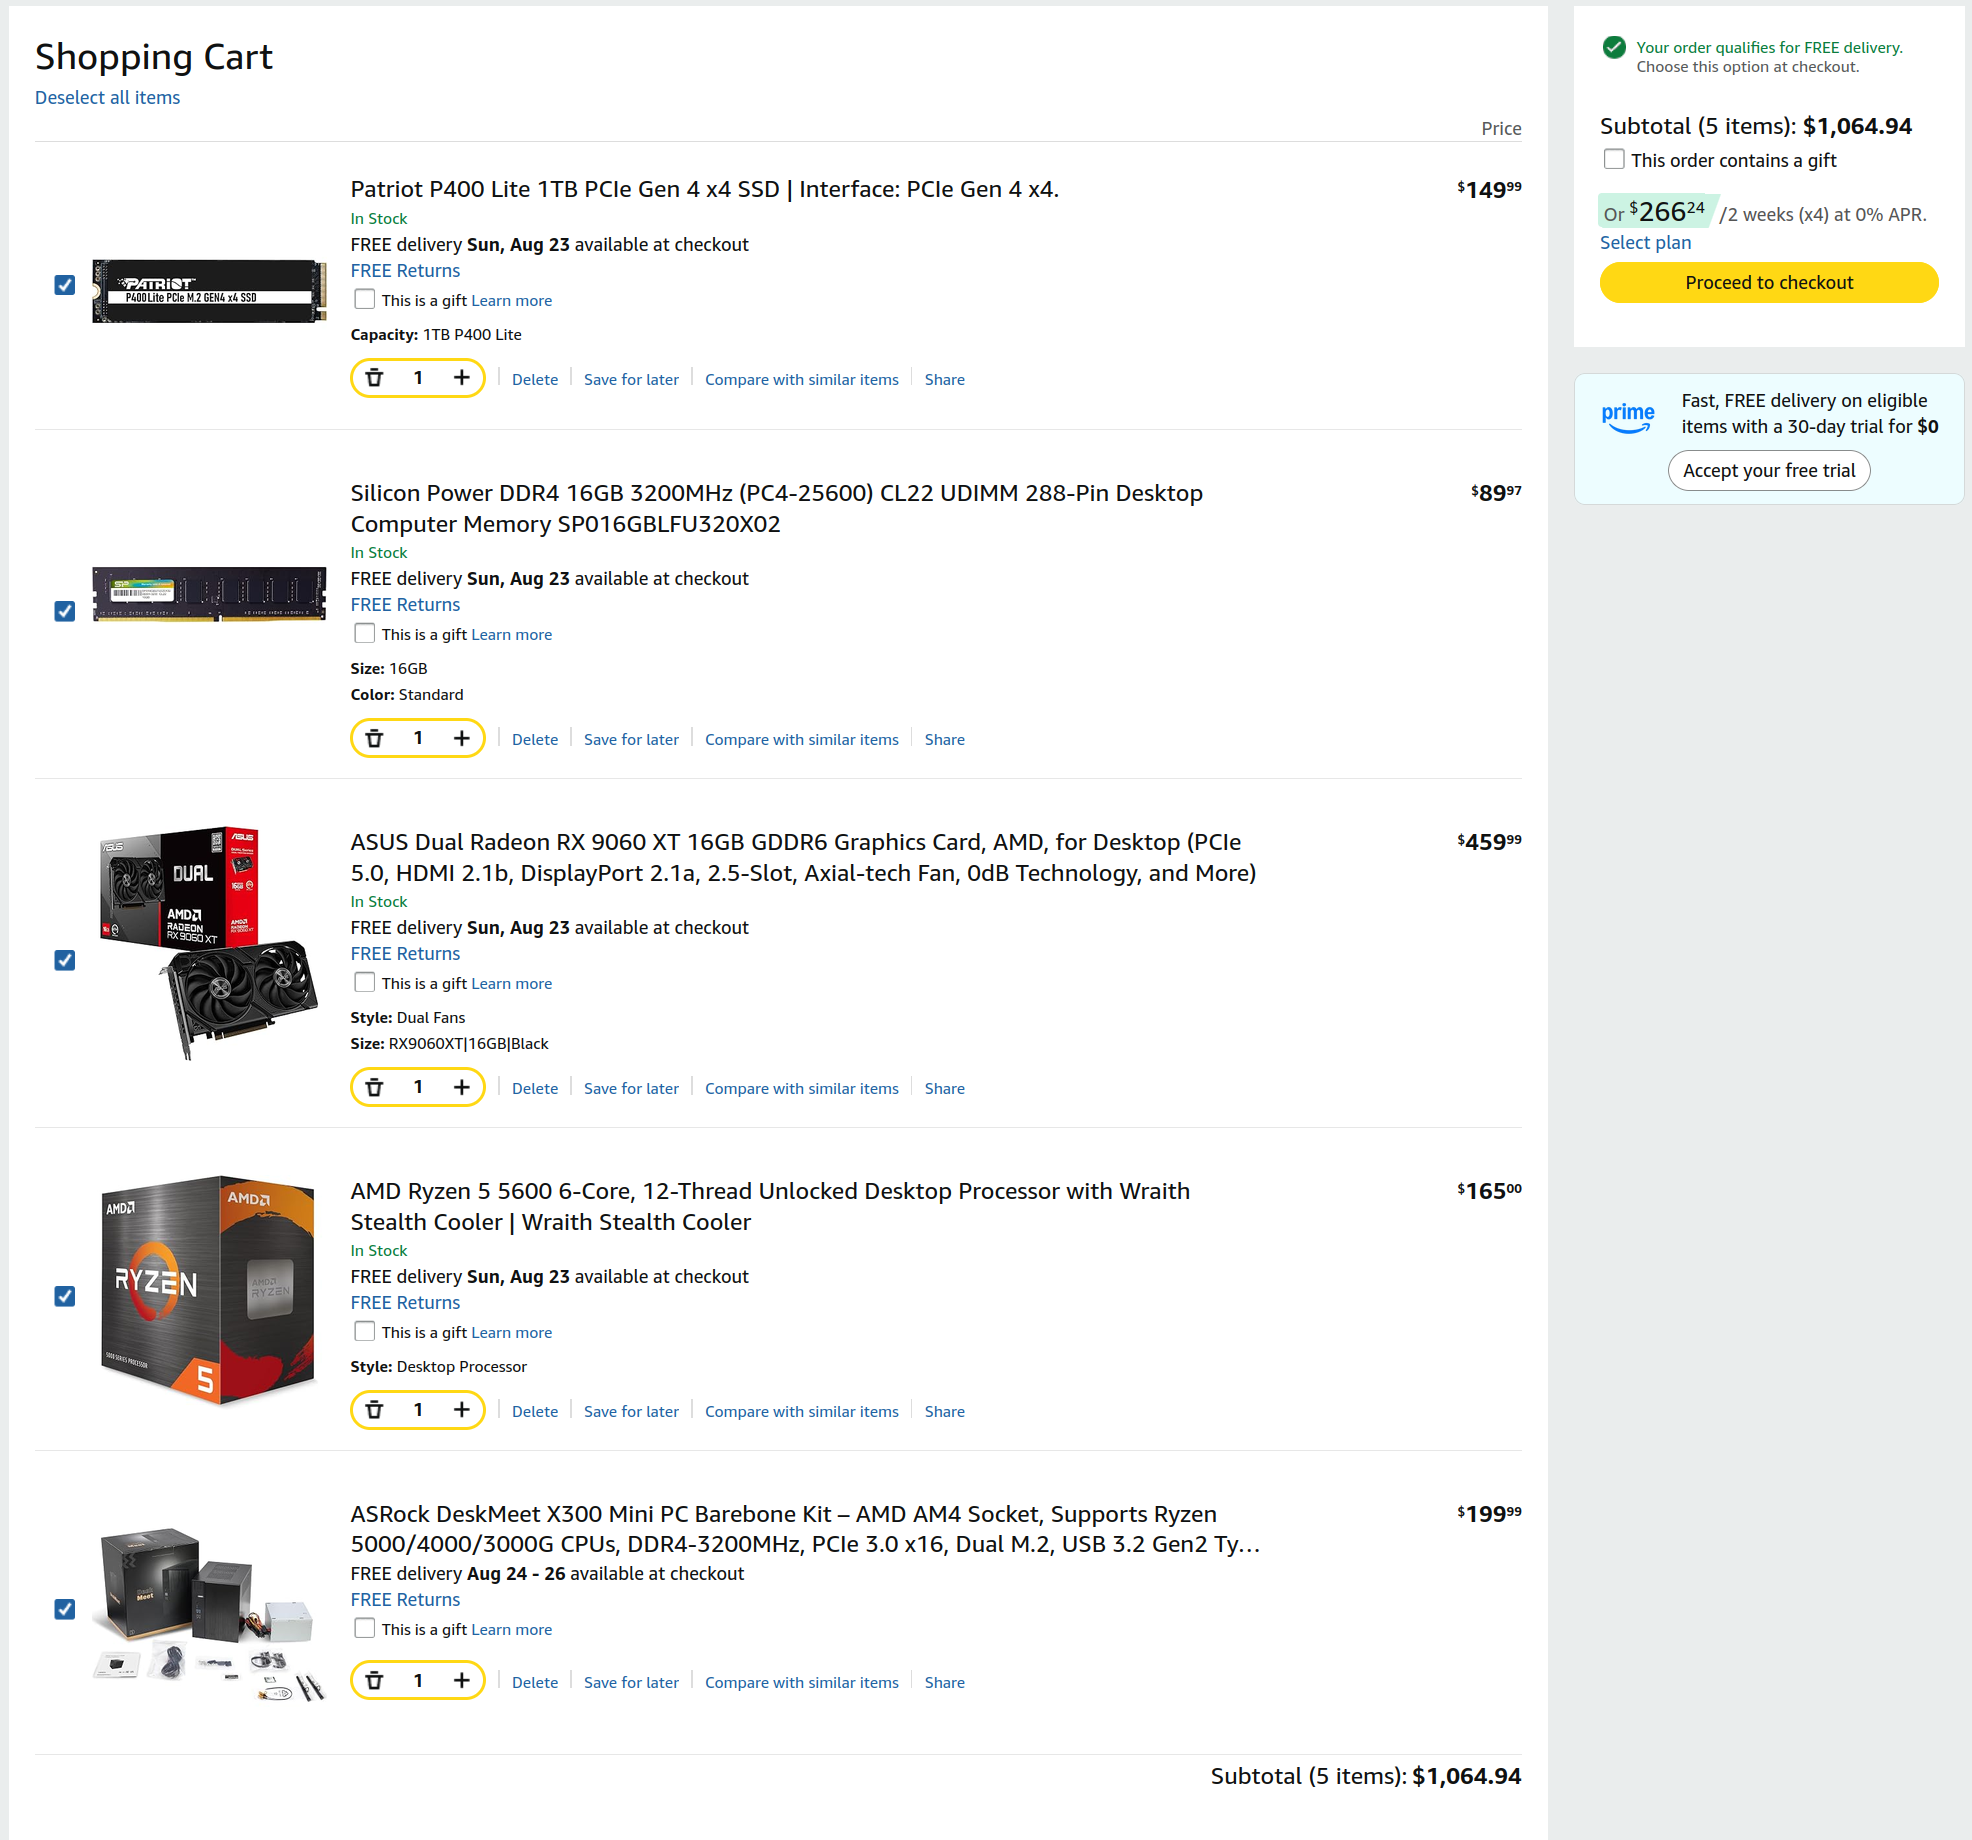Open FREE Returns for ASRock DeskMeet
1972x1840 pixels.
click(405, 1599)
